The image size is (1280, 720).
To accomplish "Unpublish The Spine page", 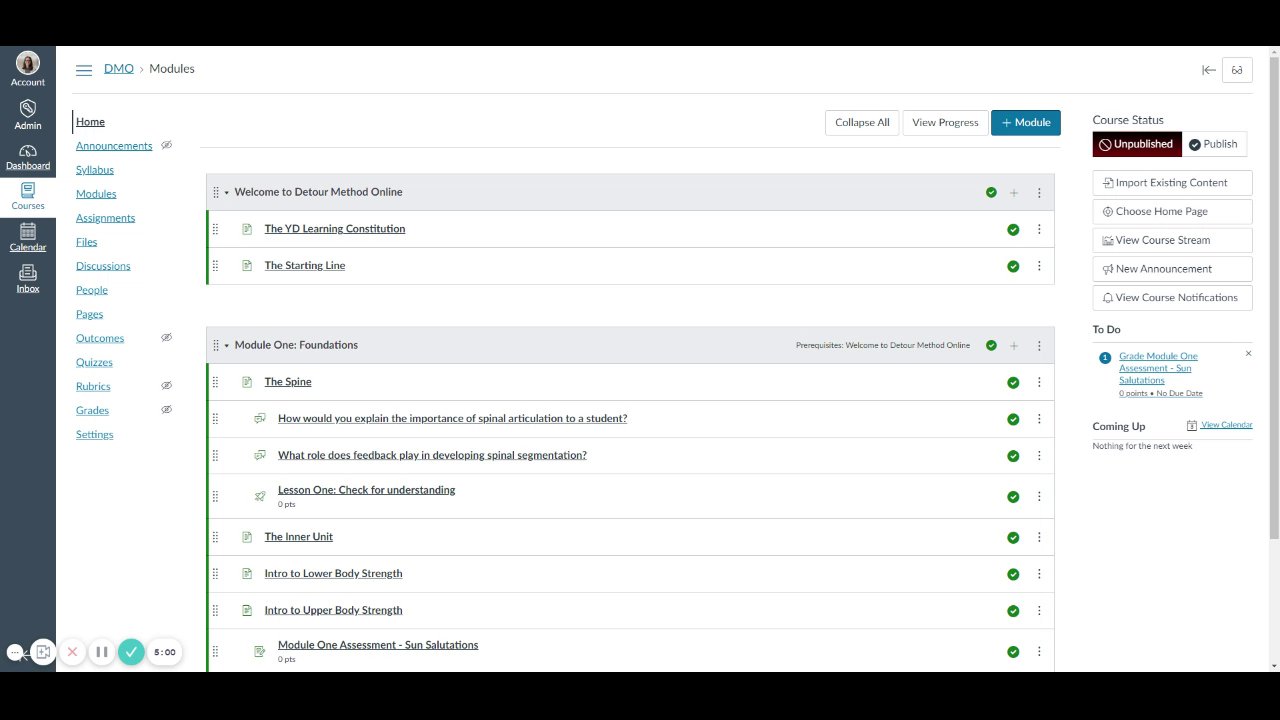I will [1013, 383].
